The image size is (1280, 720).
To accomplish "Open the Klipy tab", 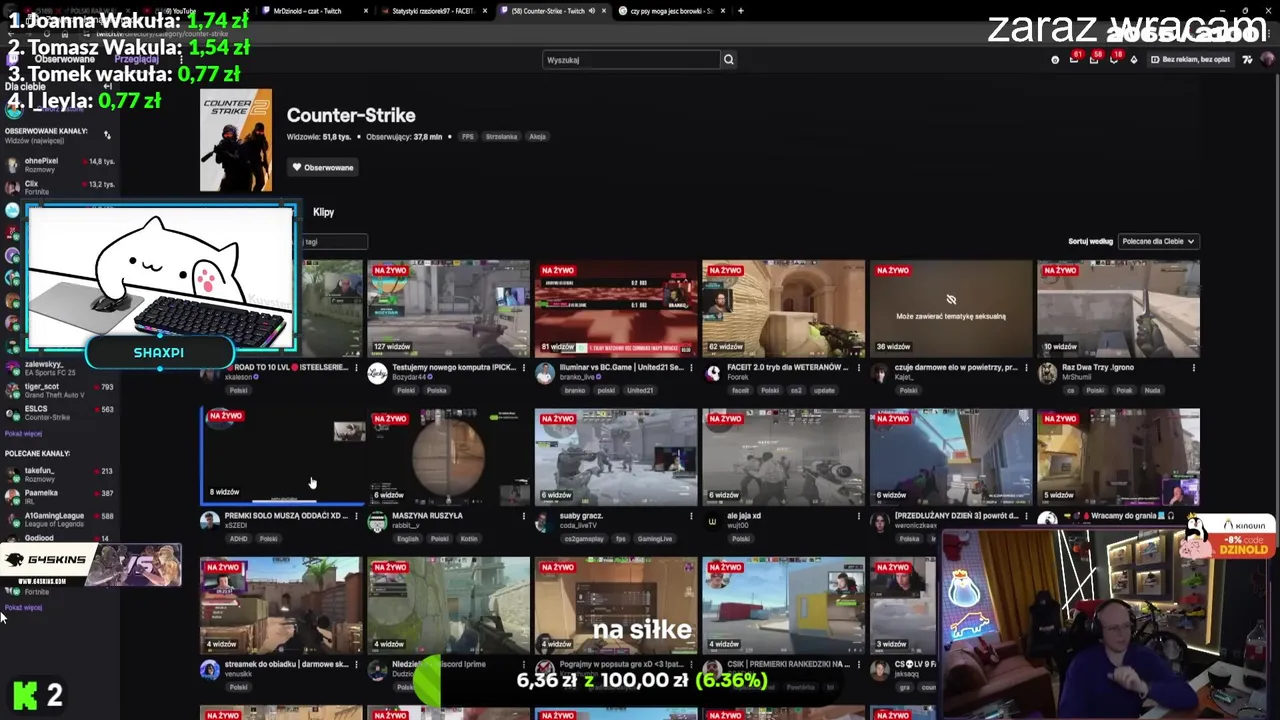I will coord(323,212).
